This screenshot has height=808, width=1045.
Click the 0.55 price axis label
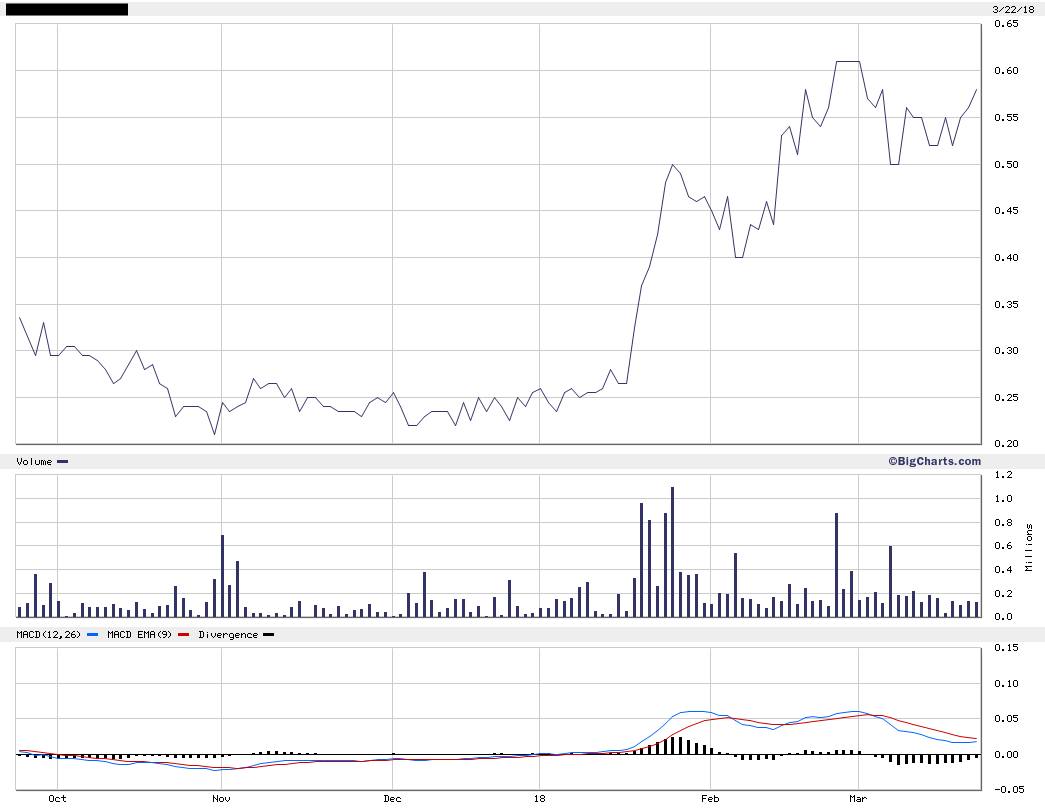[1006, 117]
